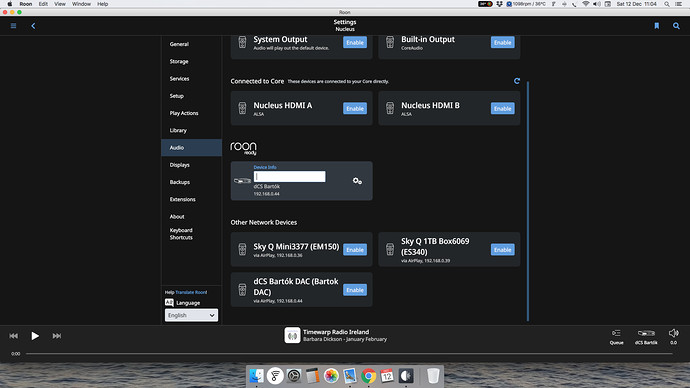The width and height of the screenshot is (690, 388).
Task: Click the speaker icon for dCS Bartók DAC AirPlay
Action: (x=242, y=289)
